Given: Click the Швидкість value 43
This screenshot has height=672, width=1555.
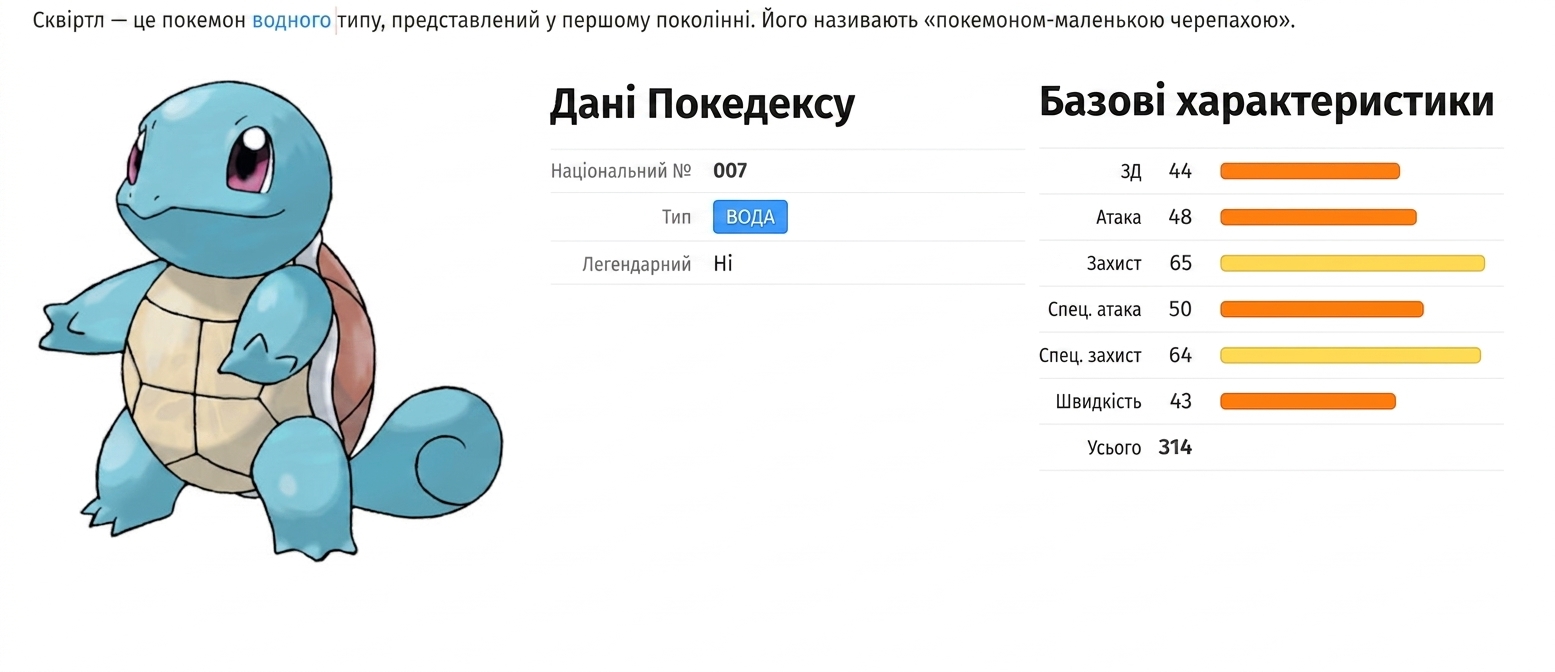Looking at the screenshot, I should 1180,401.
